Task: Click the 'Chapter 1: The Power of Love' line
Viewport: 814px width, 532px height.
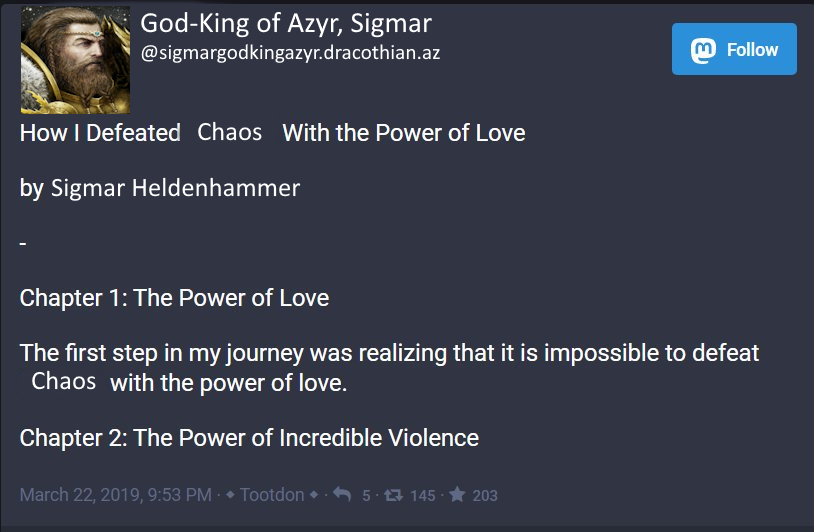Action: pos(174,298)
